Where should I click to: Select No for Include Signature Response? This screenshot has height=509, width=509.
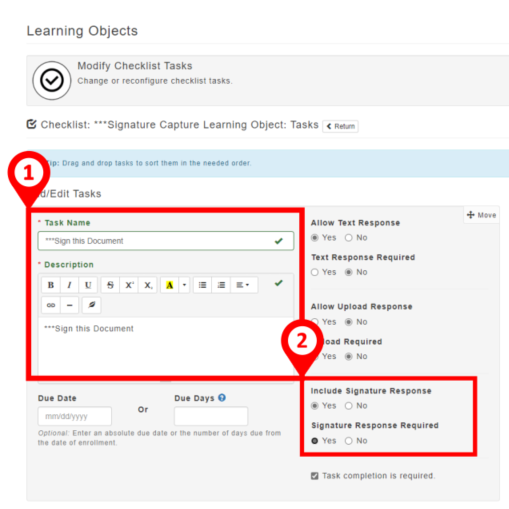tap(349, 406)
